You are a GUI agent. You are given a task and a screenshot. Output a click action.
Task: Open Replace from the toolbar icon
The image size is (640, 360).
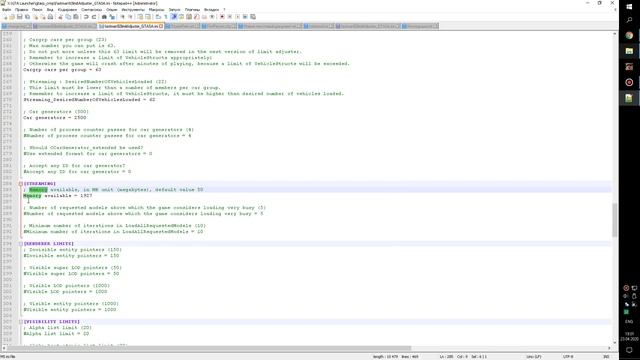(112, 17)
